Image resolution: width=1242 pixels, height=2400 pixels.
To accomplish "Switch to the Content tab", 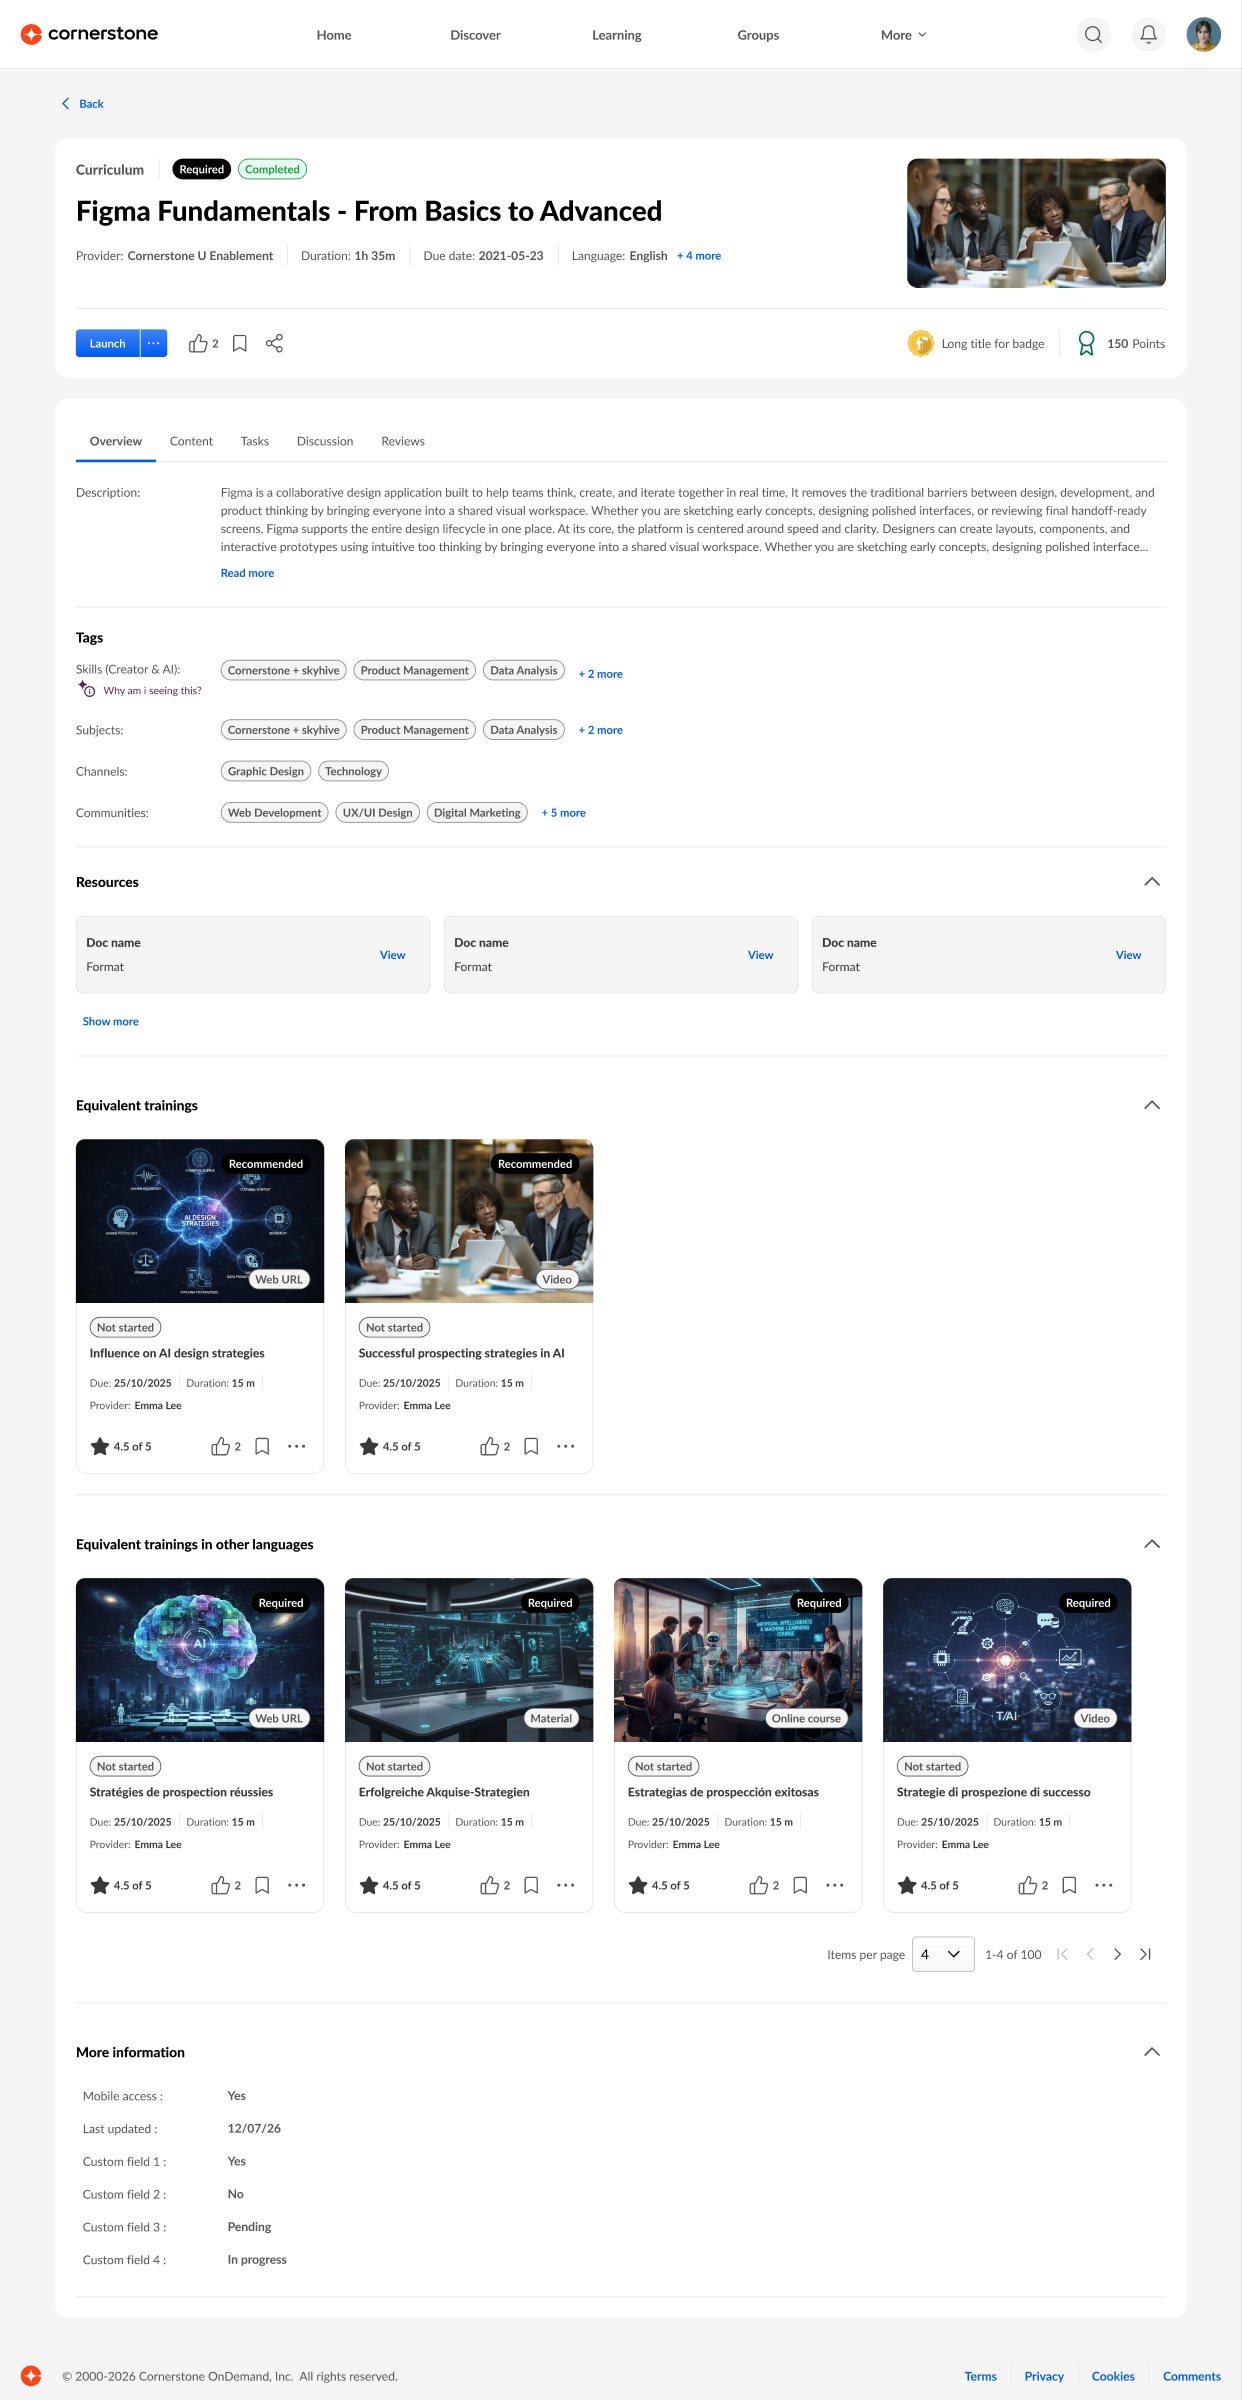I will 191,441.
